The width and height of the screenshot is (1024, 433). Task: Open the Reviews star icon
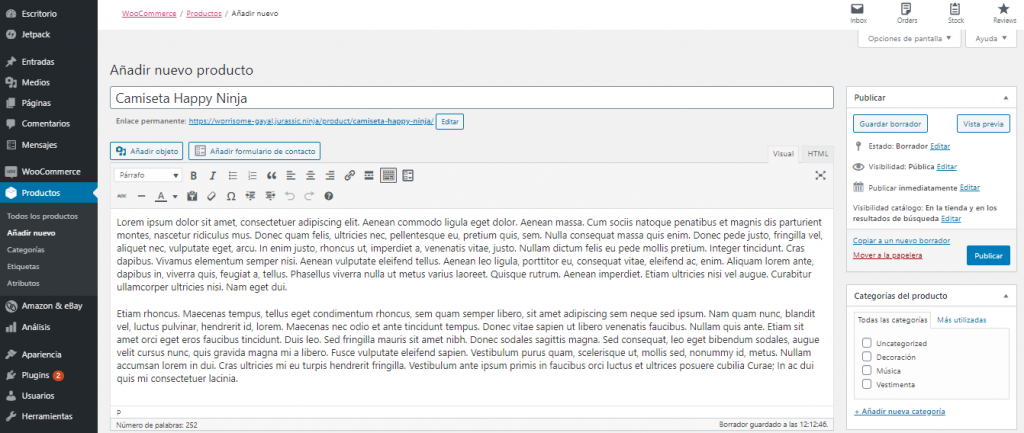pyautogui.click(x=1004, y=13)
